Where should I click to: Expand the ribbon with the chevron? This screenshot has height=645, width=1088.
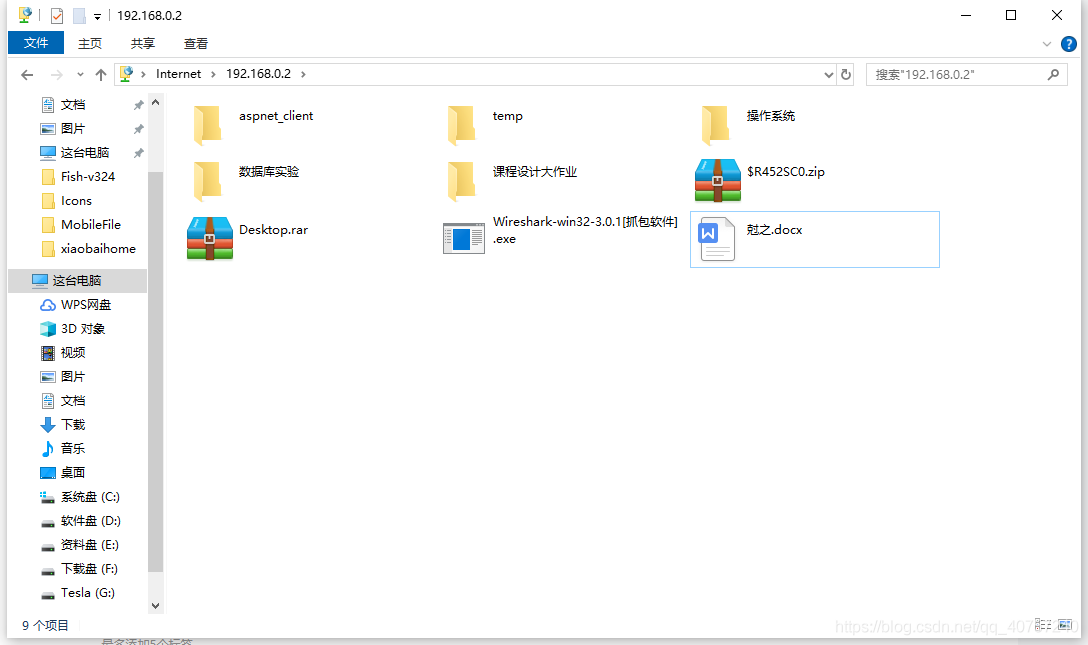click(1046, 44)
